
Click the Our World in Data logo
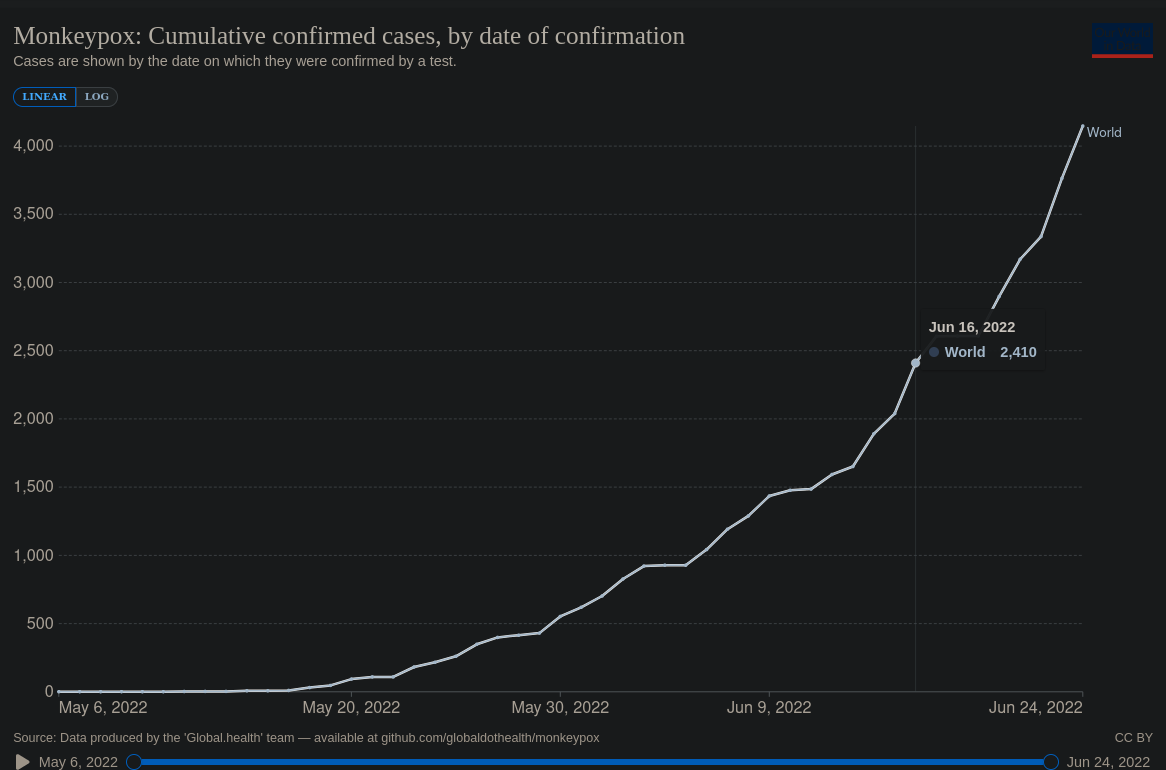(1122, 40)
